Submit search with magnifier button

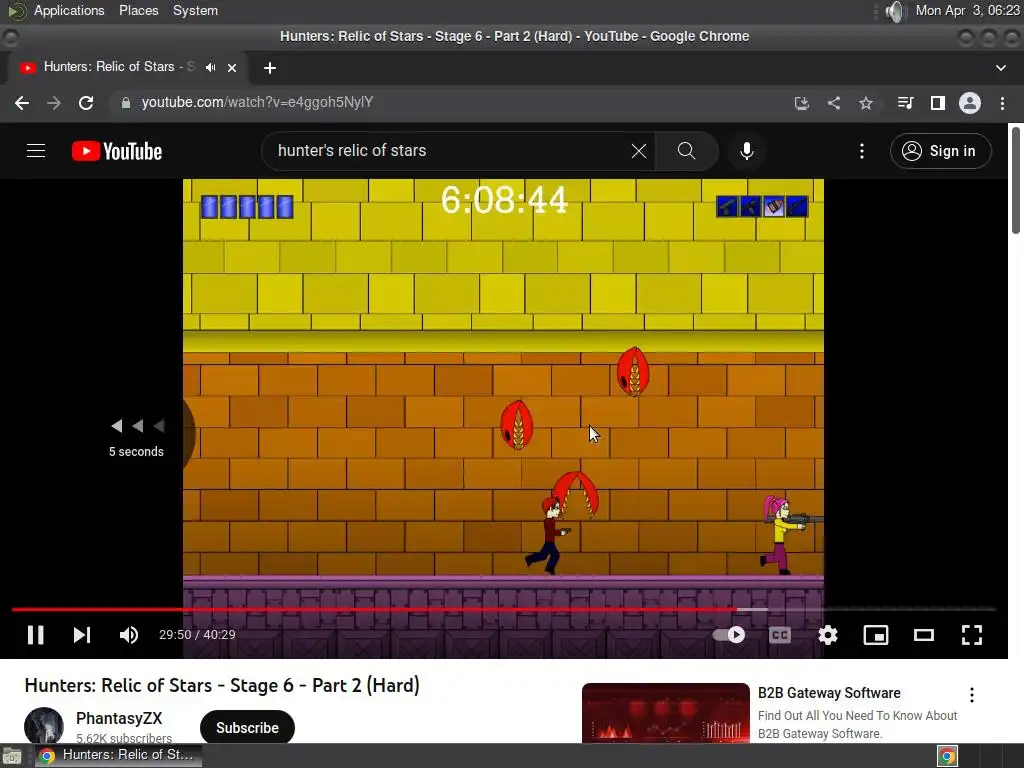tap(686, 151)
